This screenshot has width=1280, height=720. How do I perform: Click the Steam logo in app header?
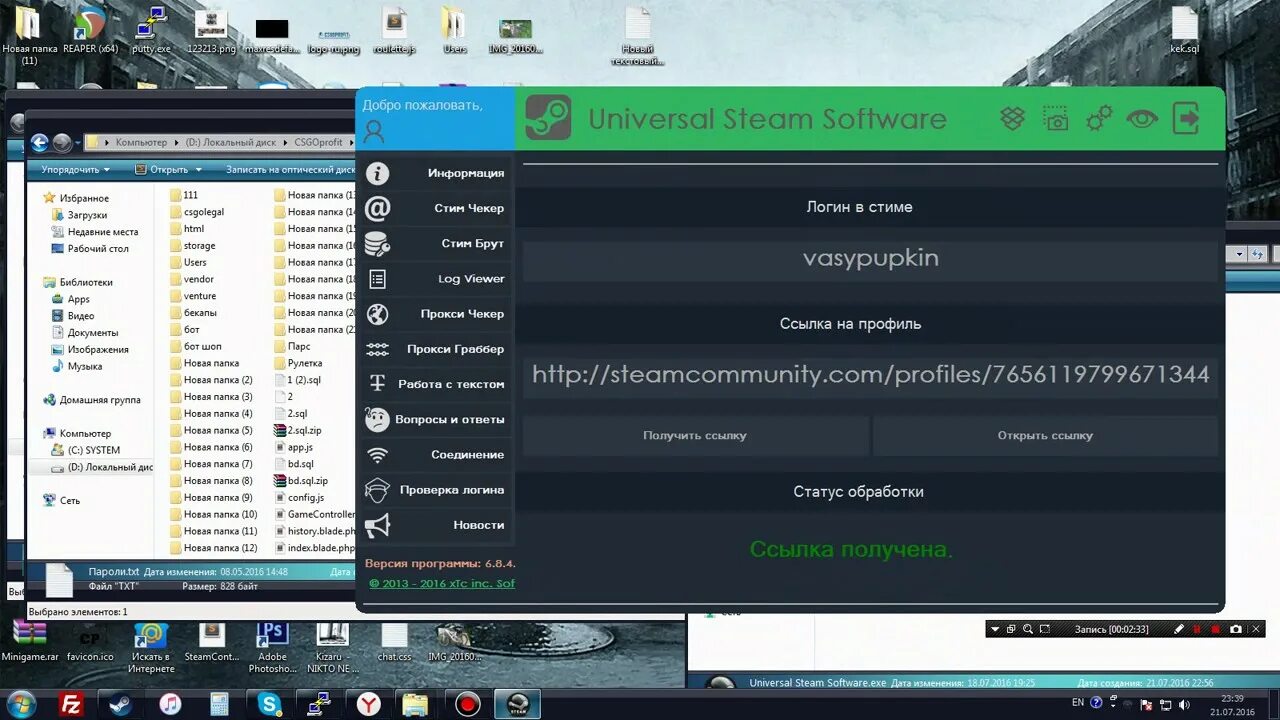(x=548, y=118)
